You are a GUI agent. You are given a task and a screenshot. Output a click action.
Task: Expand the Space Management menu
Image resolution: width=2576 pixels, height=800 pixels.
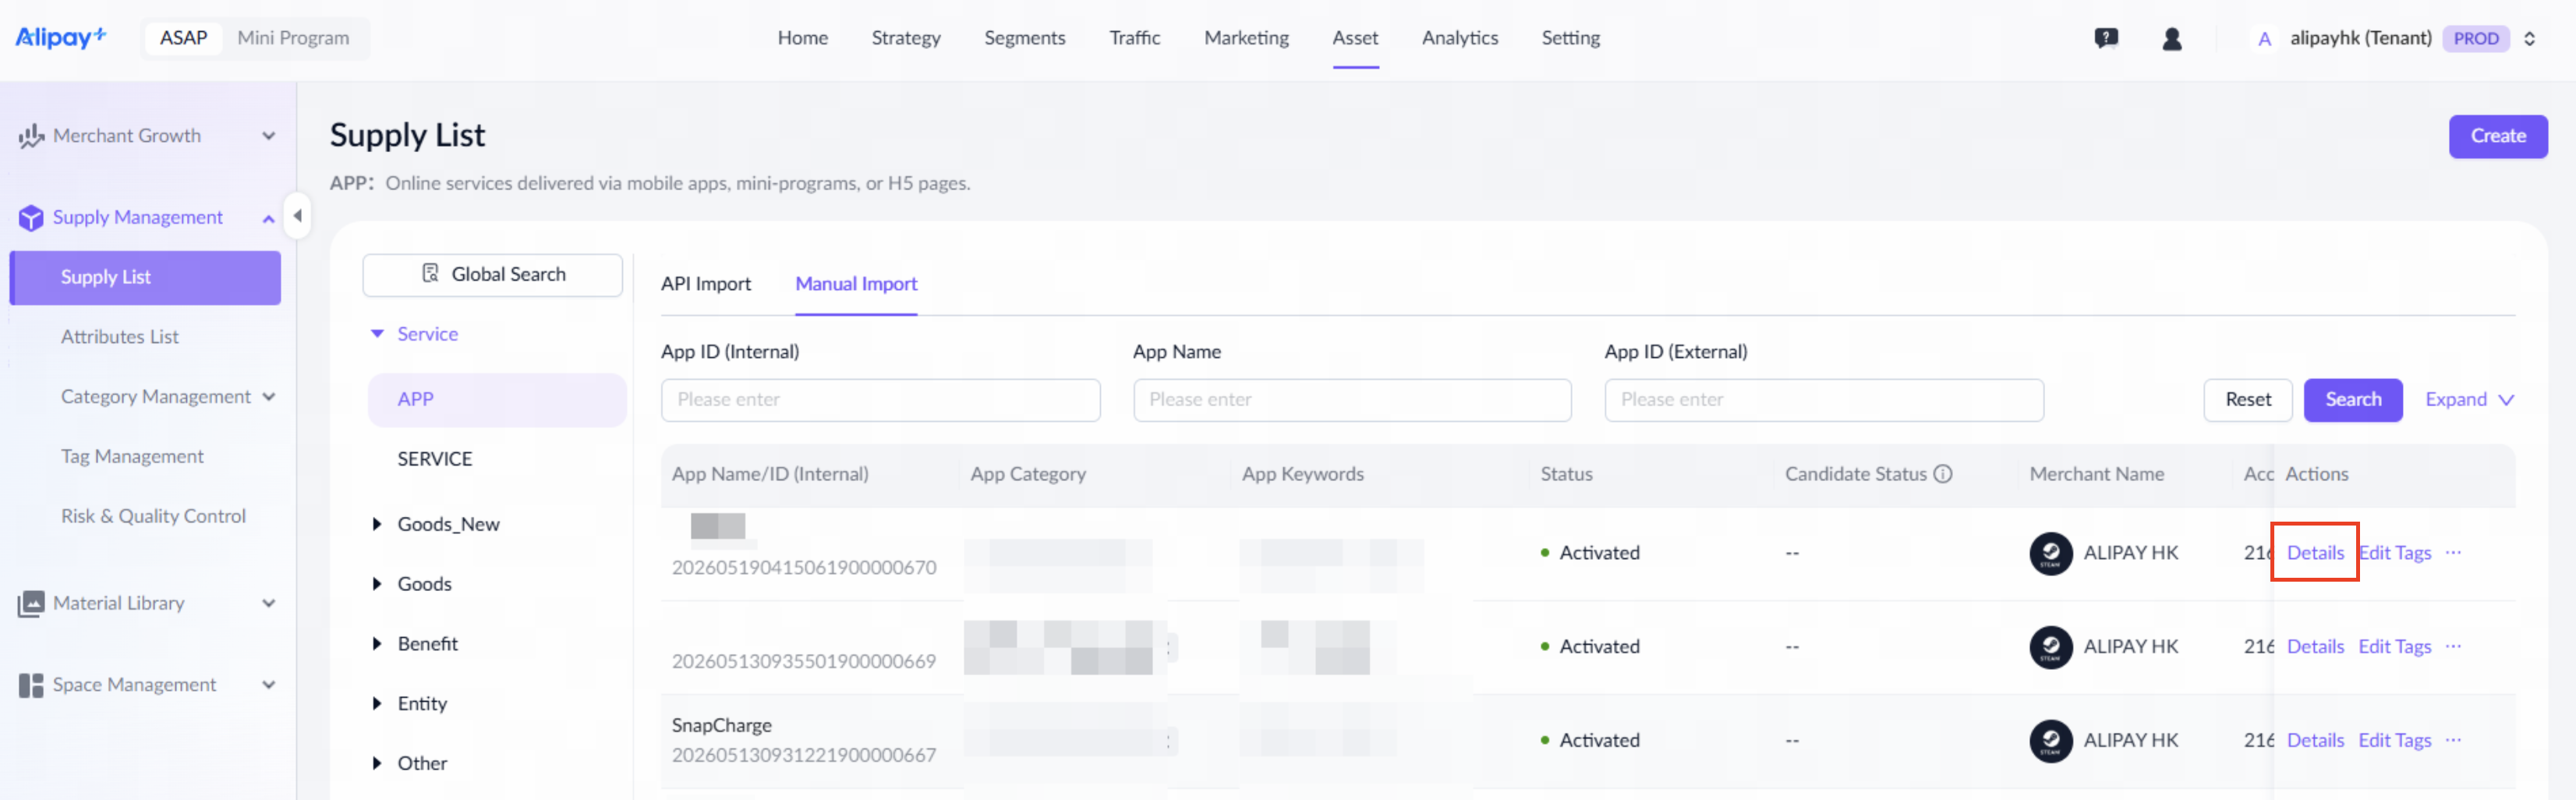(x=268, y=686)
